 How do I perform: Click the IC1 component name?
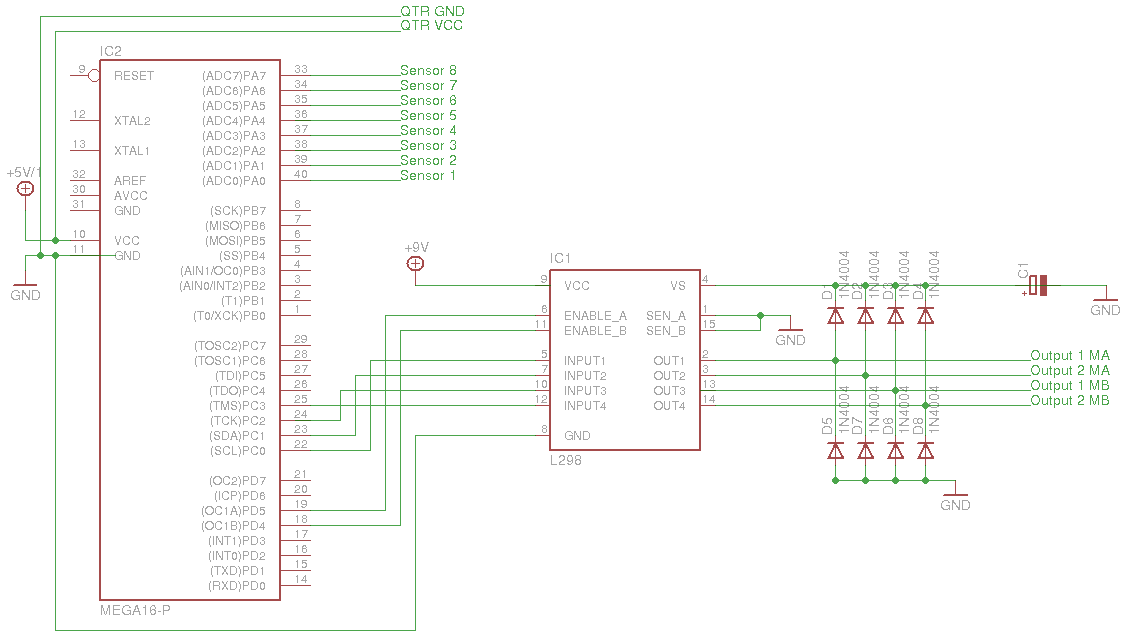pos(560,258)
